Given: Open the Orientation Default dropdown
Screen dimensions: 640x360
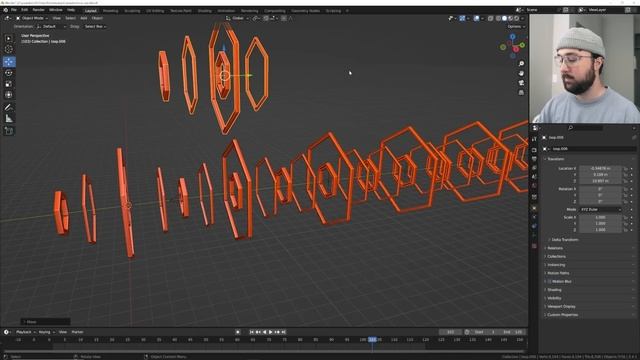Looking at the screenshot, I should tap(51, 27).
